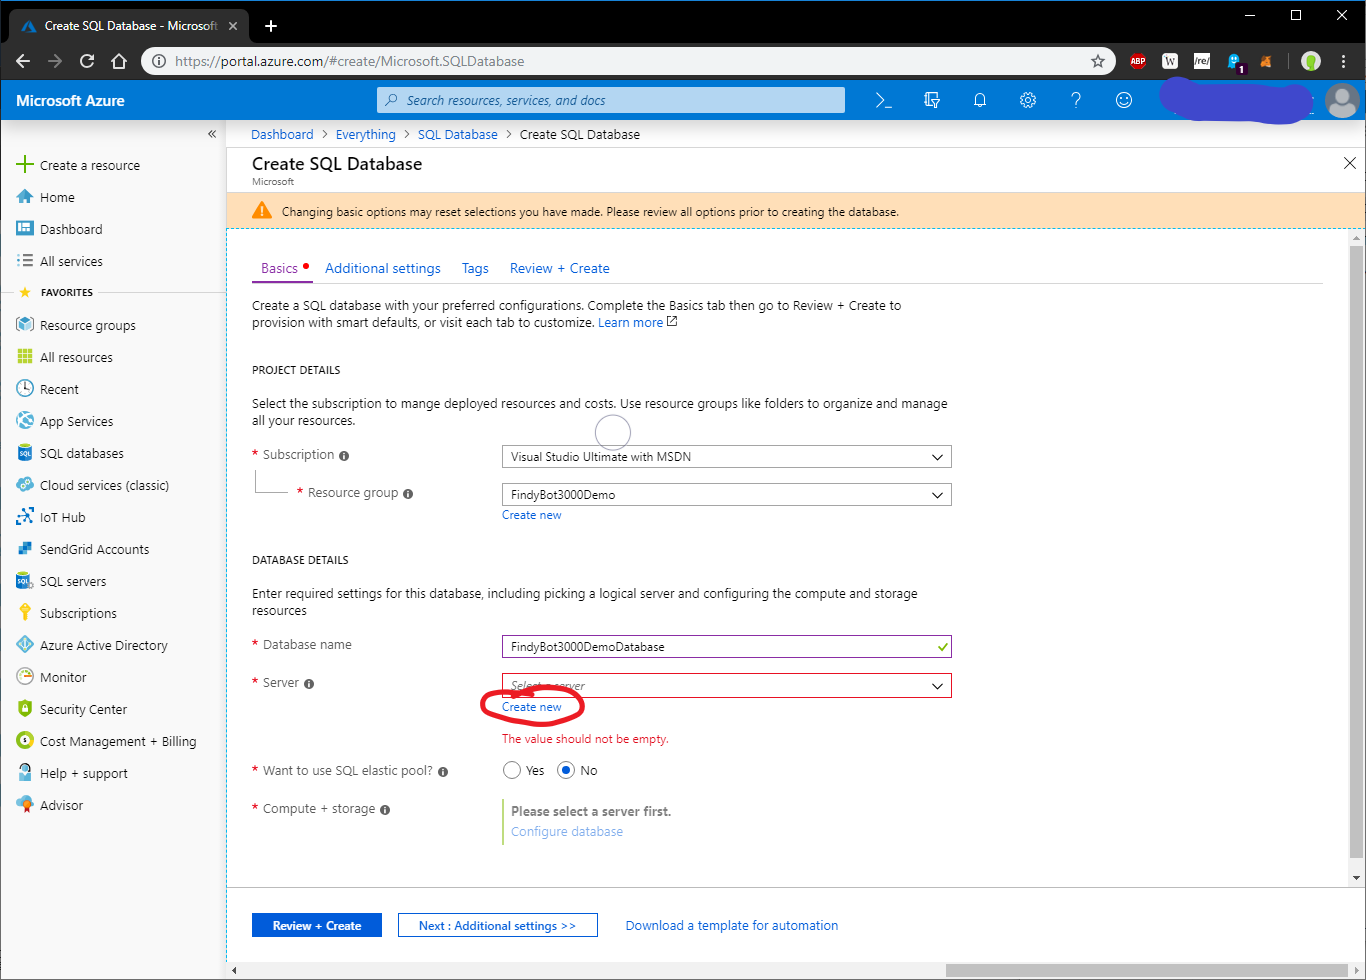The width and height of the screenshot is (1366, 980).
Task: Click Create new under Server
Action: [x=532, y=707]
